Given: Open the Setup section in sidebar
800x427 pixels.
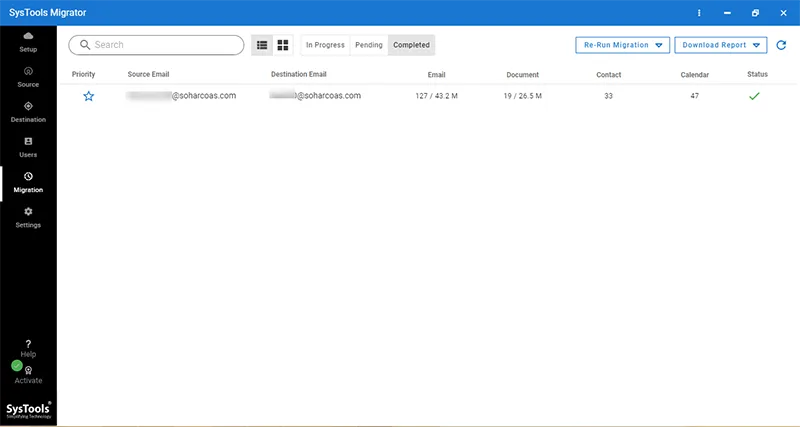Looking at the screenshot, I should pyautogui.click(x=28, y=42).
